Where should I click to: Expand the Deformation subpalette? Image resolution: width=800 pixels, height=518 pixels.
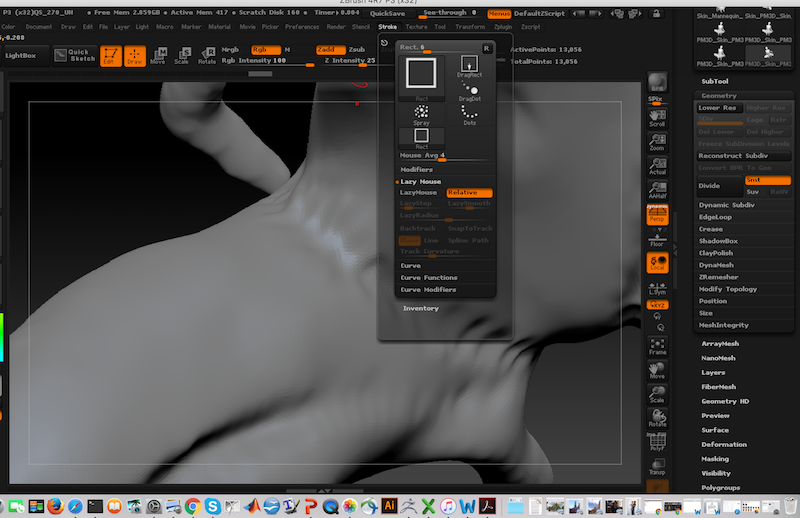pos(723,445)
